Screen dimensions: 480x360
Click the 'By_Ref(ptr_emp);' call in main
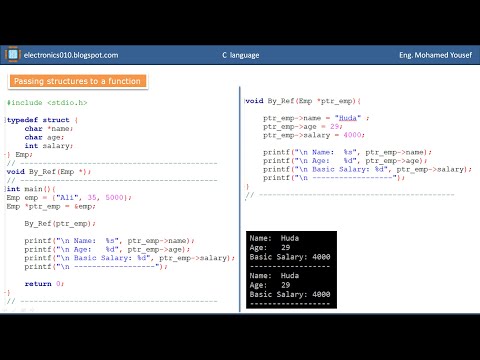[x=60, y=224]
